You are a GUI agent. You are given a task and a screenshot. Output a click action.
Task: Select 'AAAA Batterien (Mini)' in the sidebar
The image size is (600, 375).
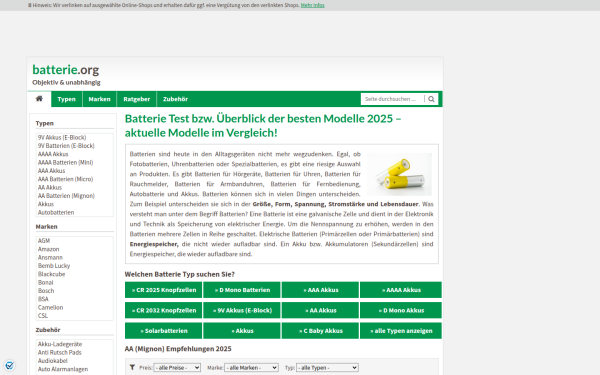pos(65,163)
